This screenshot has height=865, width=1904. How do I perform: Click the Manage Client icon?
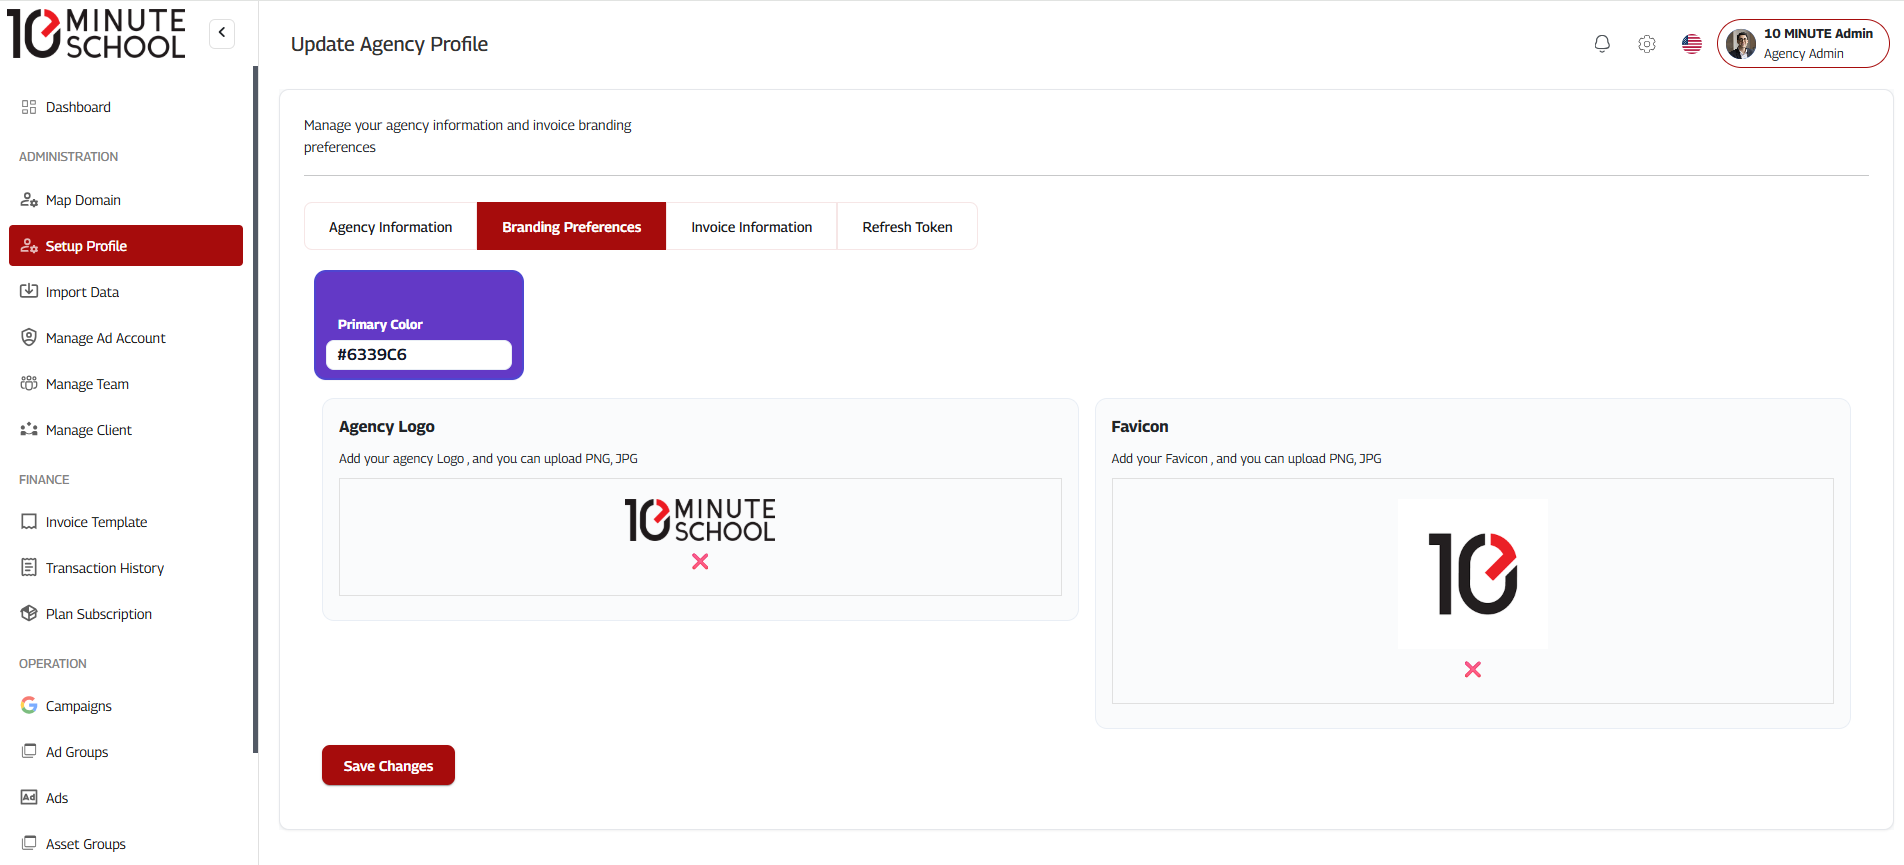pyautogui.click(x=29, y=429)
